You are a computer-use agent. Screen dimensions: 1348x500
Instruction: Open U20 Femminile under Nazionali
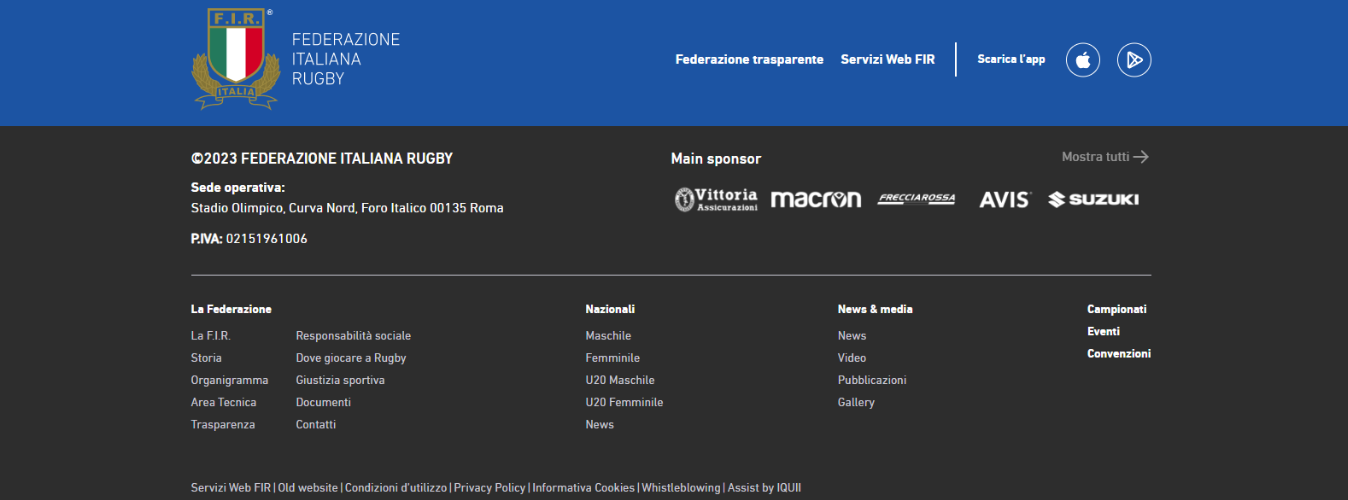pos(624,402)
